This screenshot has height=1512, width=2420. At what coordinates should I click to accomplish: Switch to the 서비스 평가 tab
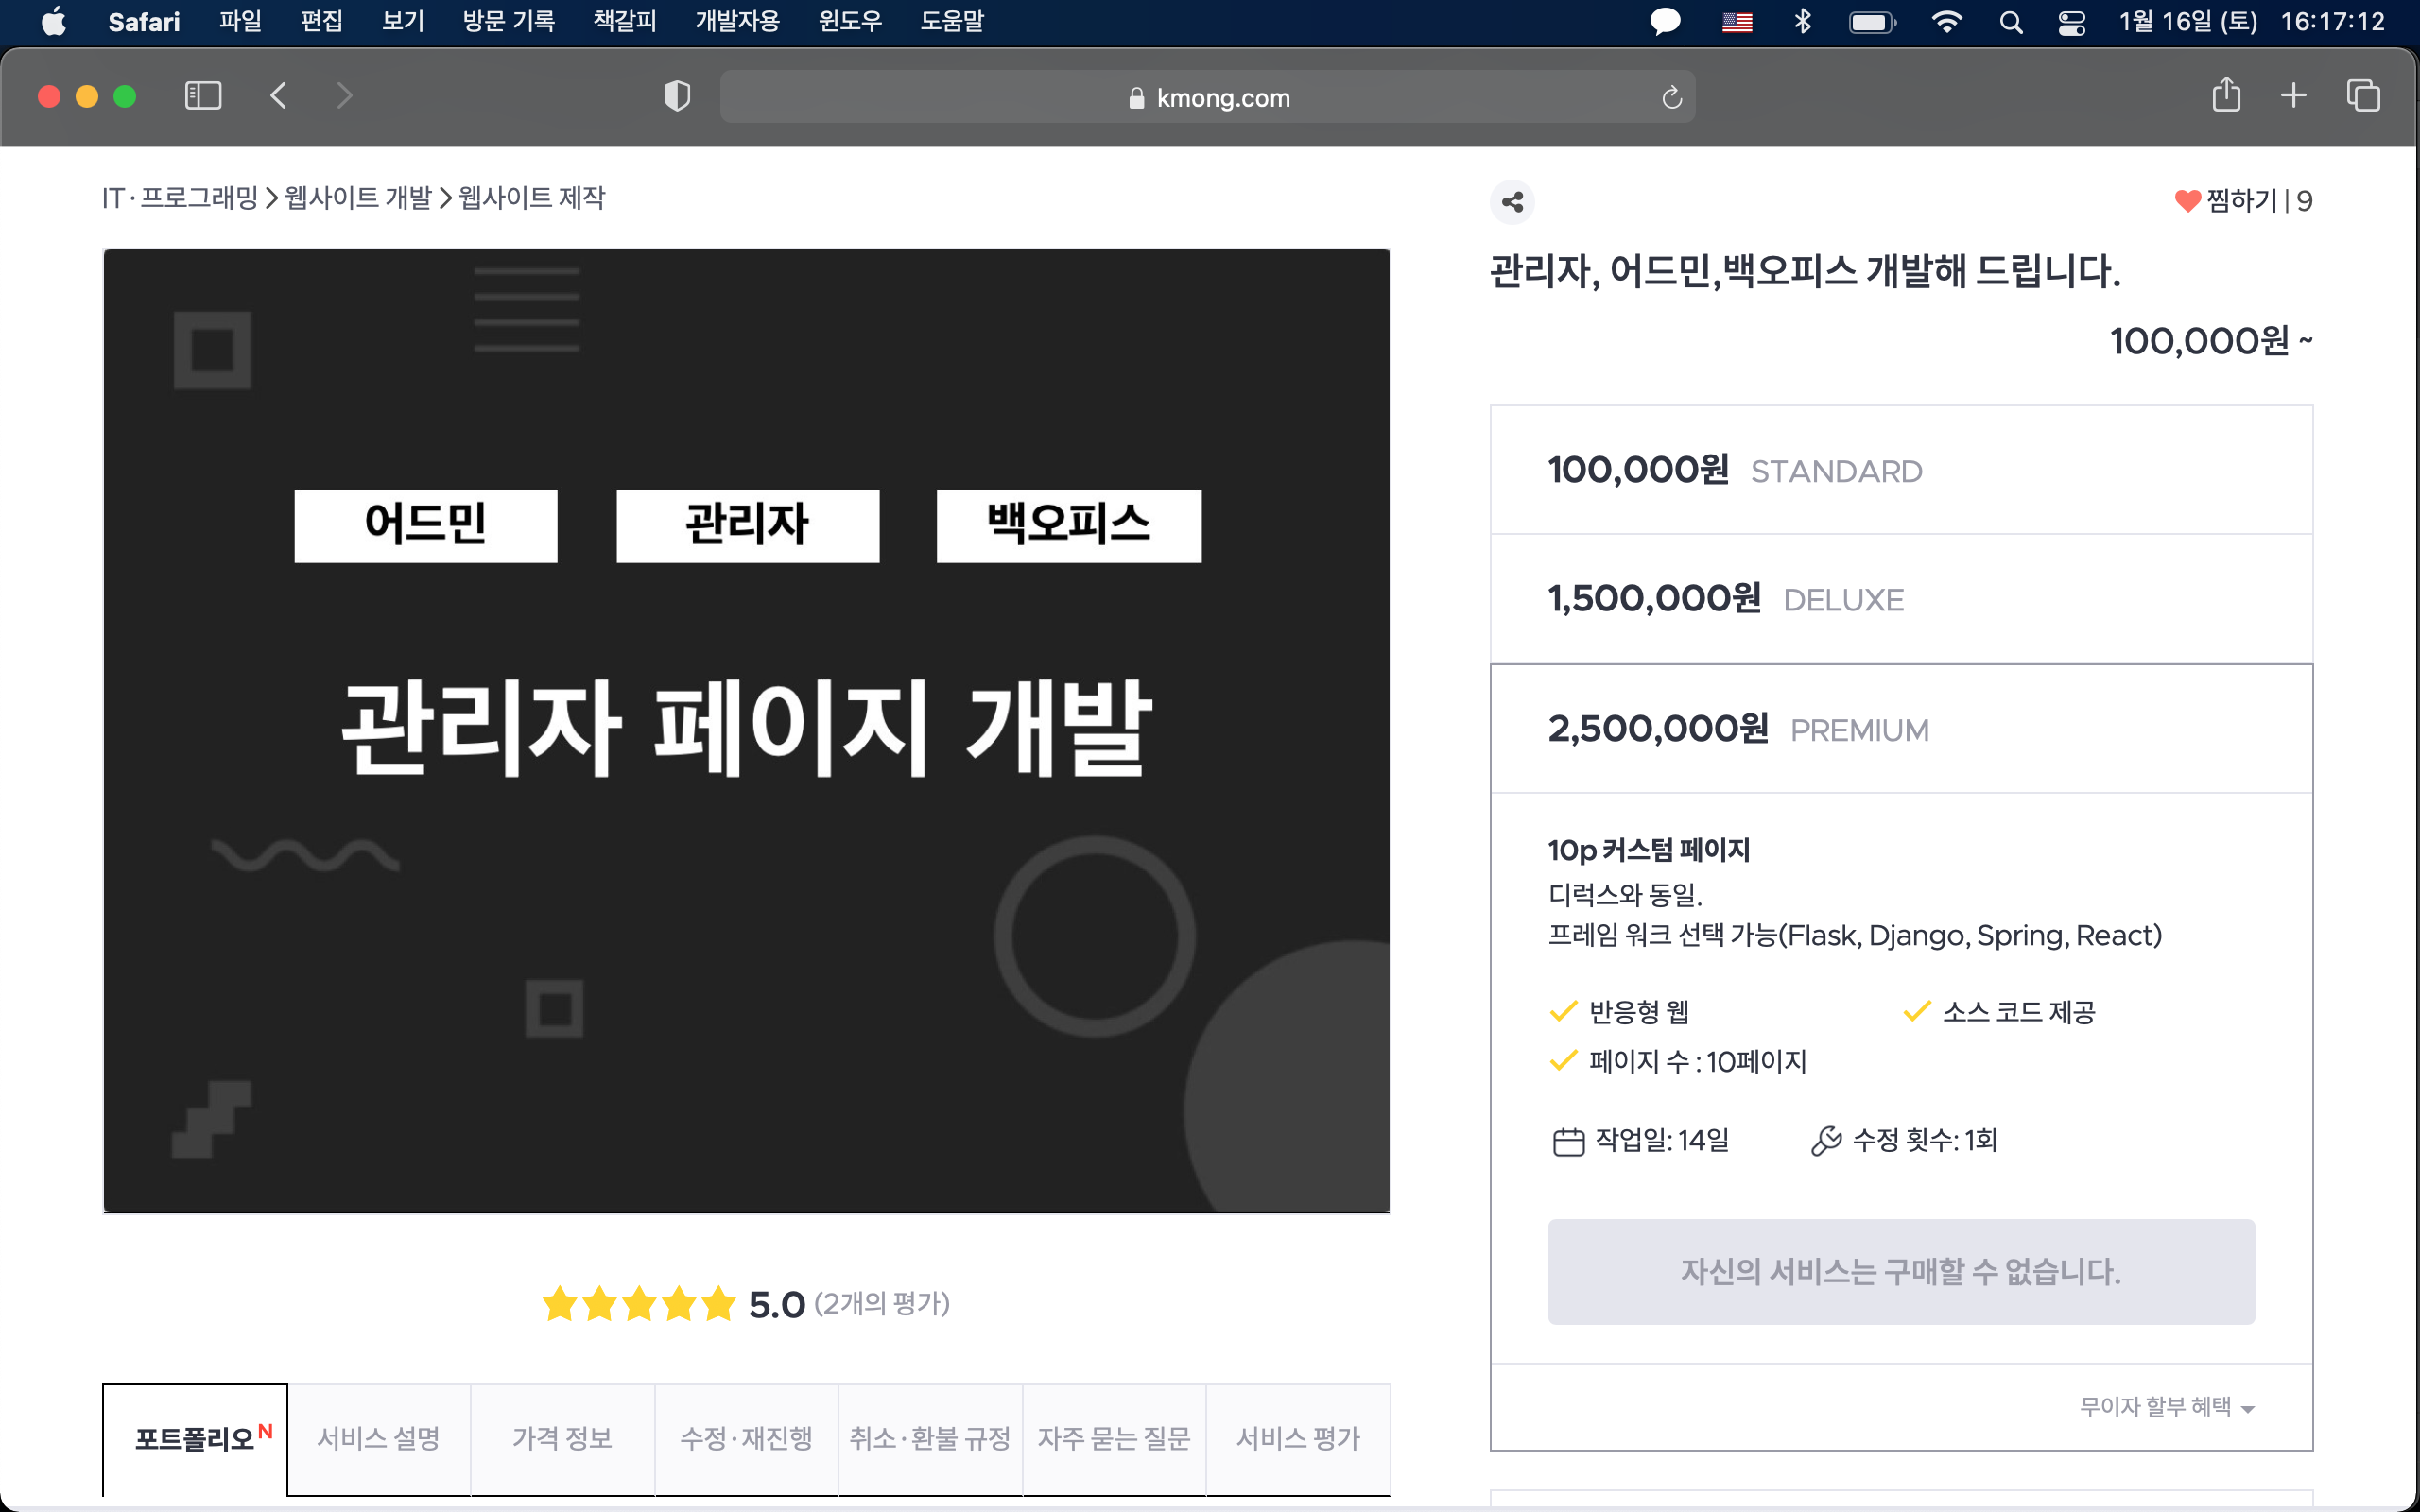click(1298, 1439)
